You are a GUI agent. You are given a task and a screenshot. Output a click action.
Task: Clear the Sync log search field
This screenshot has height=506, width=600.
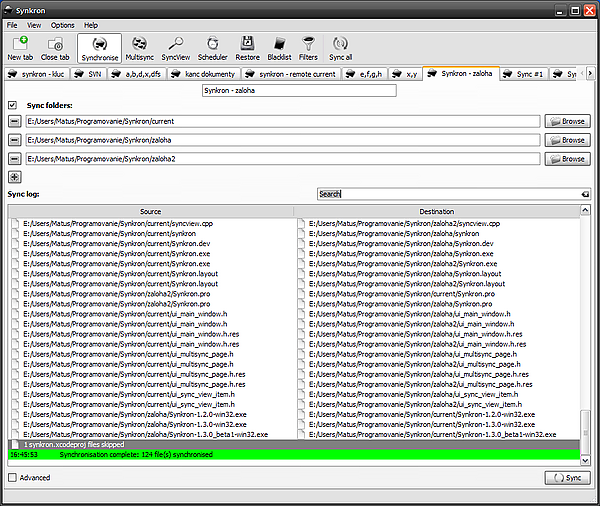pos(585,194)
